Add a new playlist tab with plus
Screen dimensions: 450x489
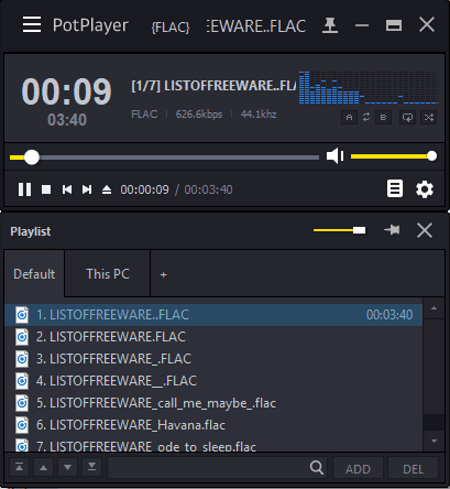[x=163, y=275]
